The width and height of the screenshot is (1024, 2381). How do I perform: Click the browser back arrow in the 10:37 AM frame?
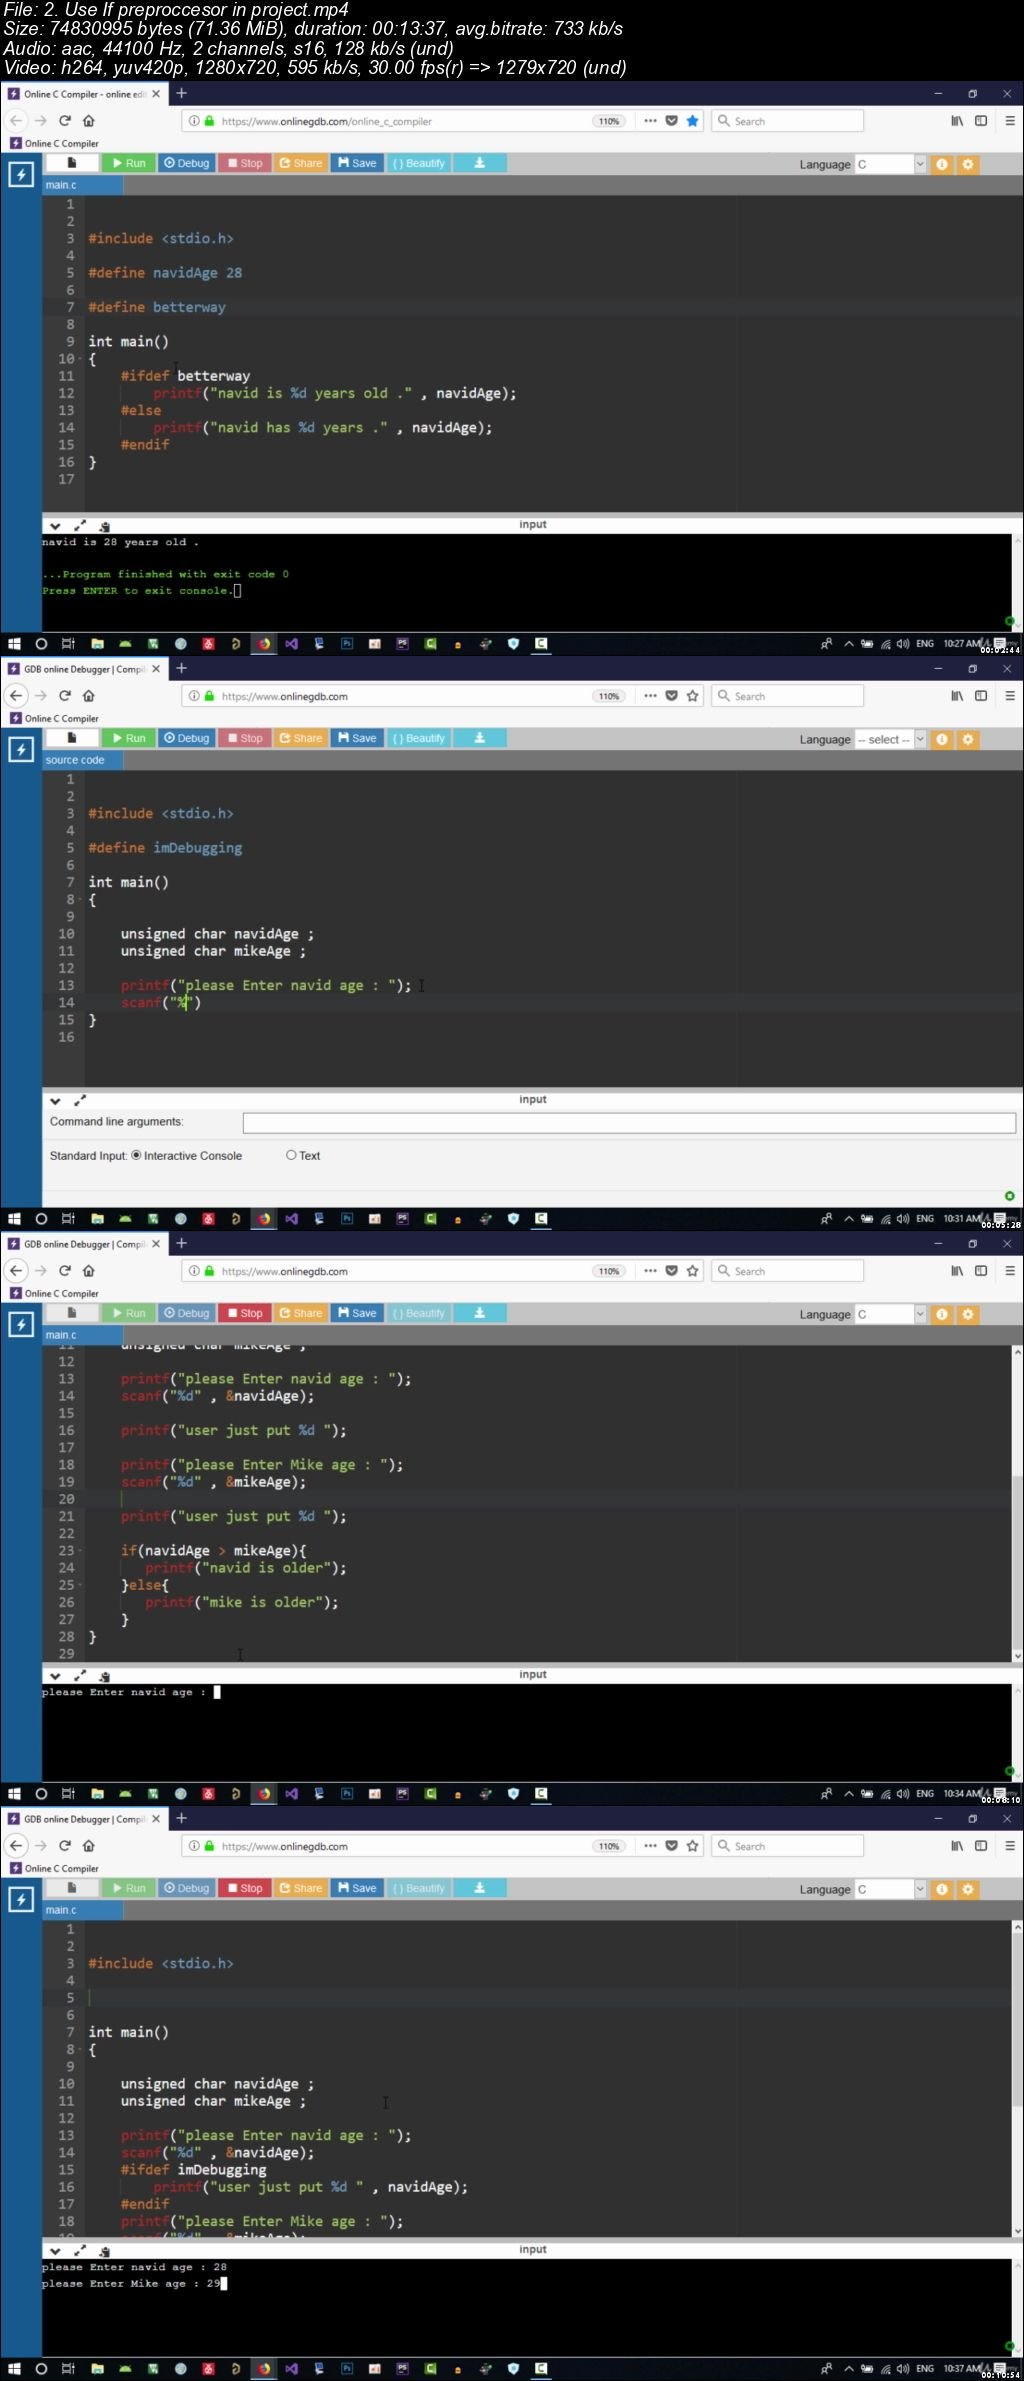pos(16,1846)
